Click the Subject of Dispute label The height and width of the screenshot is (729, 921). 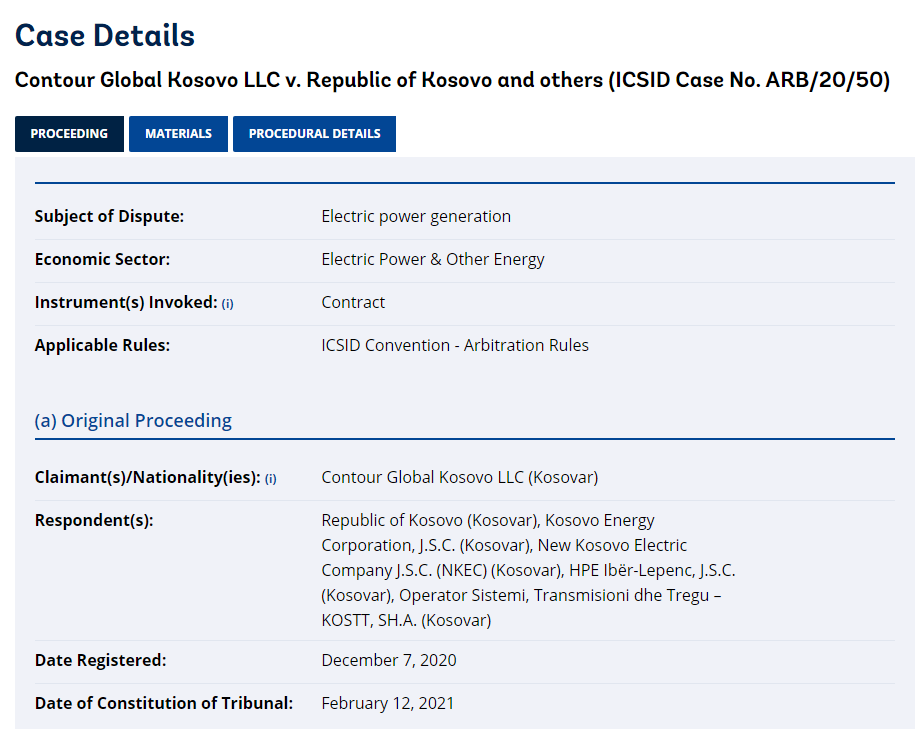click(x=109, y=216)
